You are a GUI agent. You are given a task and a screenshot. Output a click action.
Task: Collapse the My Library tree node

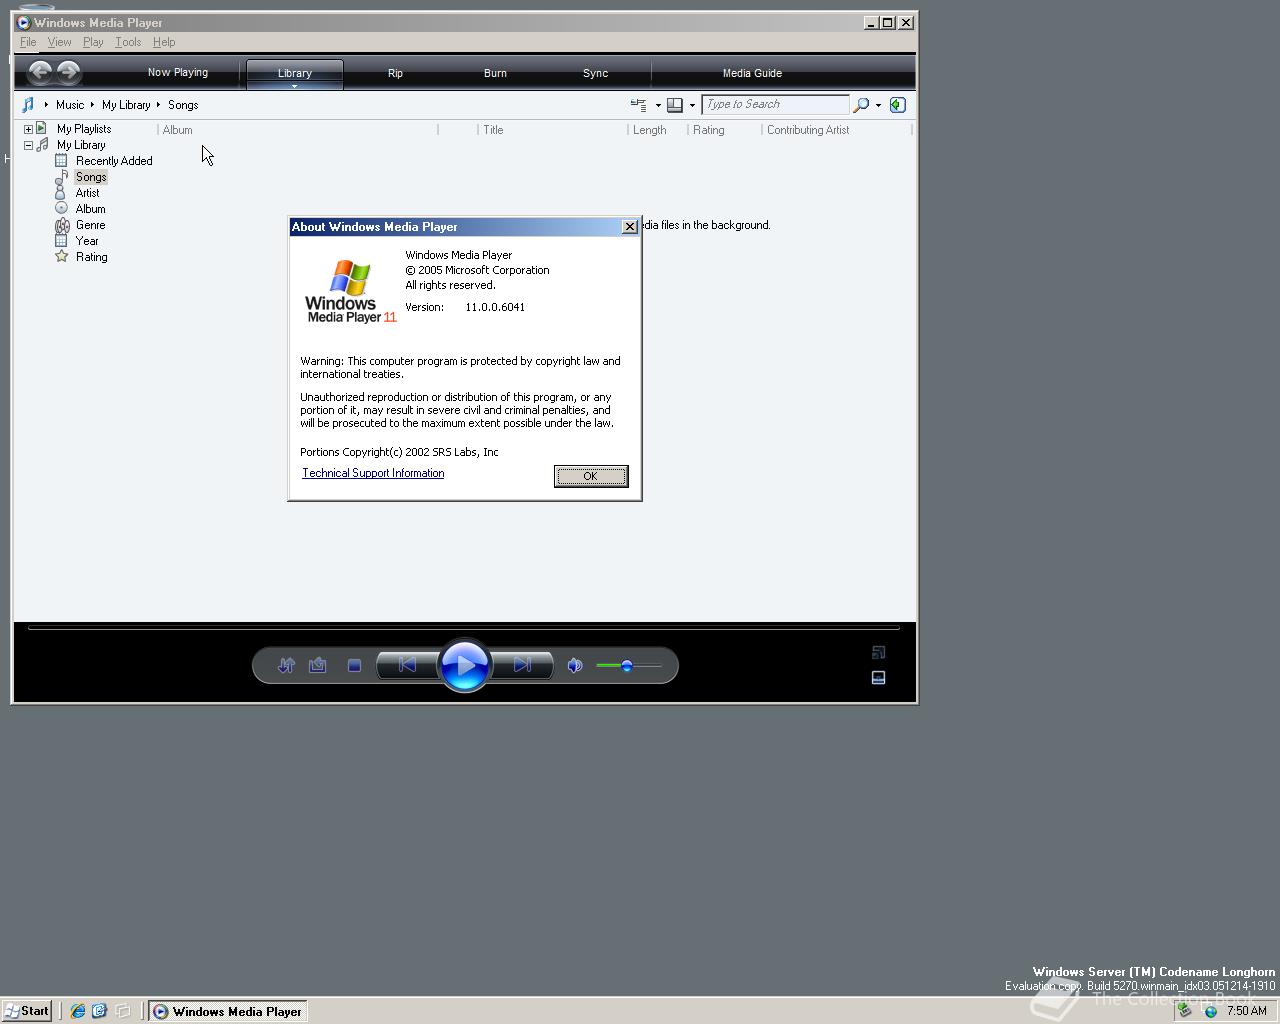pos(28,145)
